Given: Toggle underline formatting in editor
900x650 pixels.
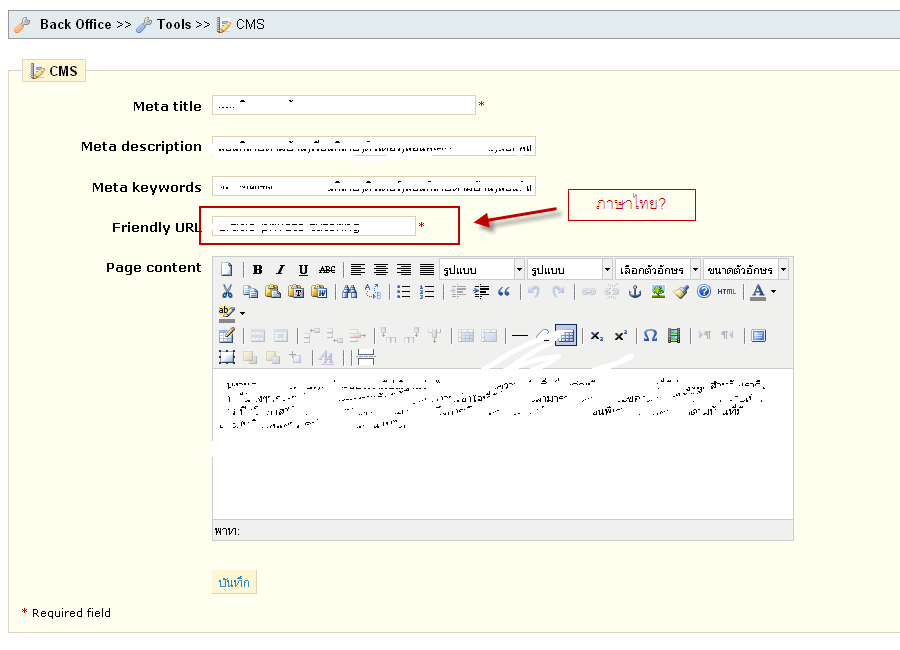Looking at the screenshot, I should click(x=304, y=269).
